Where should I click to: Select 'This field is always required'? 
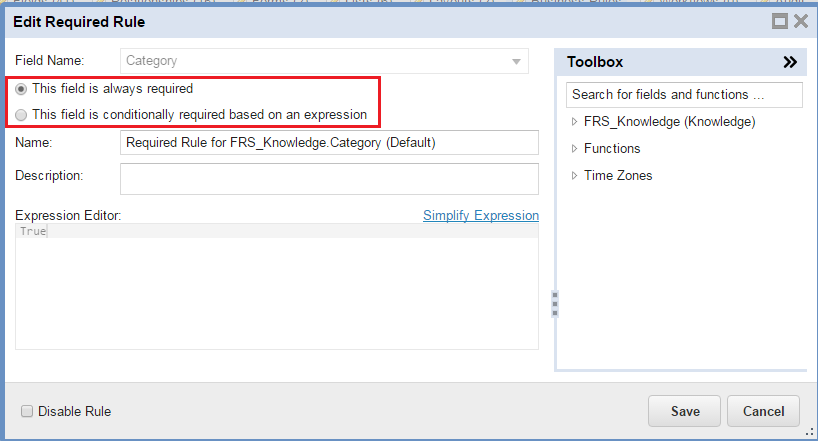click(22, 89)
